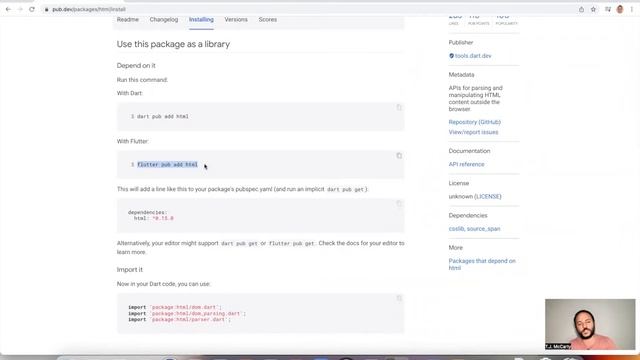Click the 'Depend on it' heading
The image size is (640, 360).
(136, 66)
